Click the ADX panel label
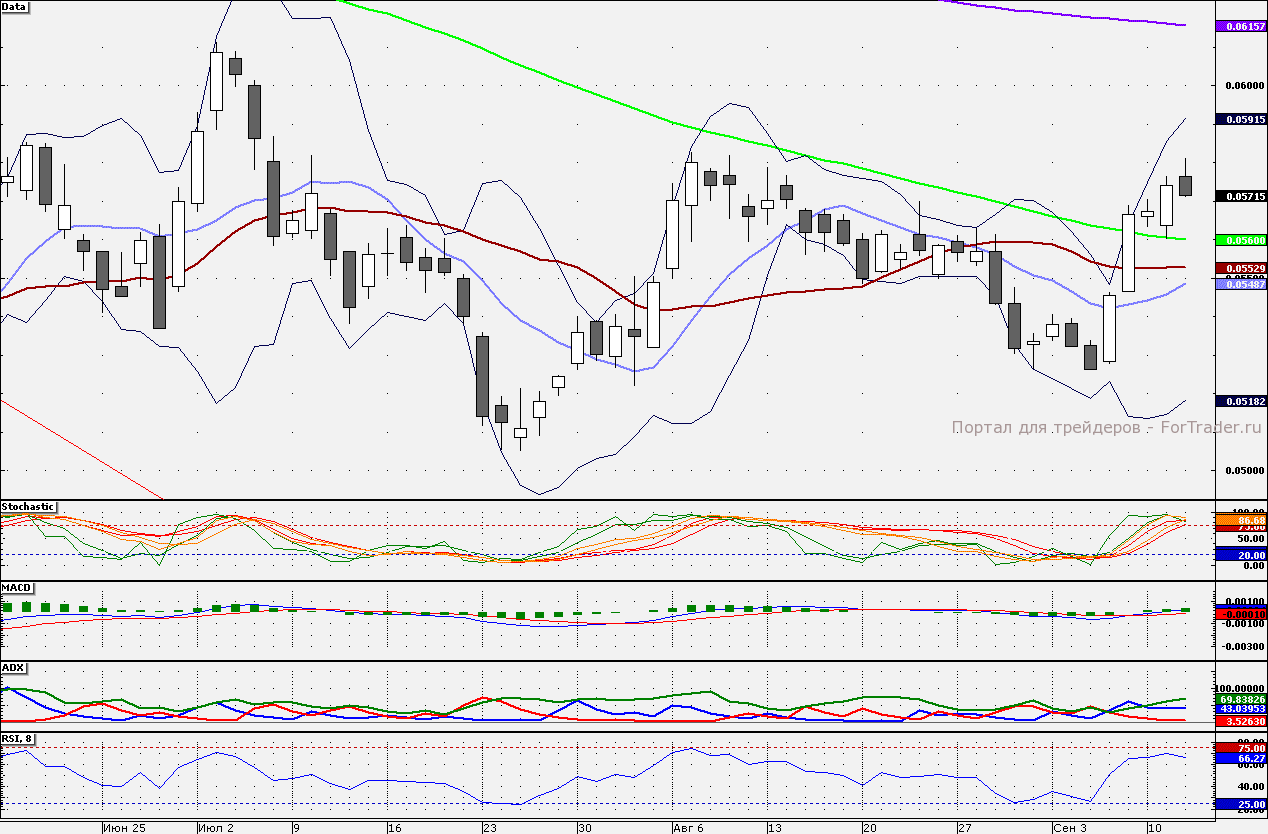This screenshot has height=834, width=1268. point(13,667)
